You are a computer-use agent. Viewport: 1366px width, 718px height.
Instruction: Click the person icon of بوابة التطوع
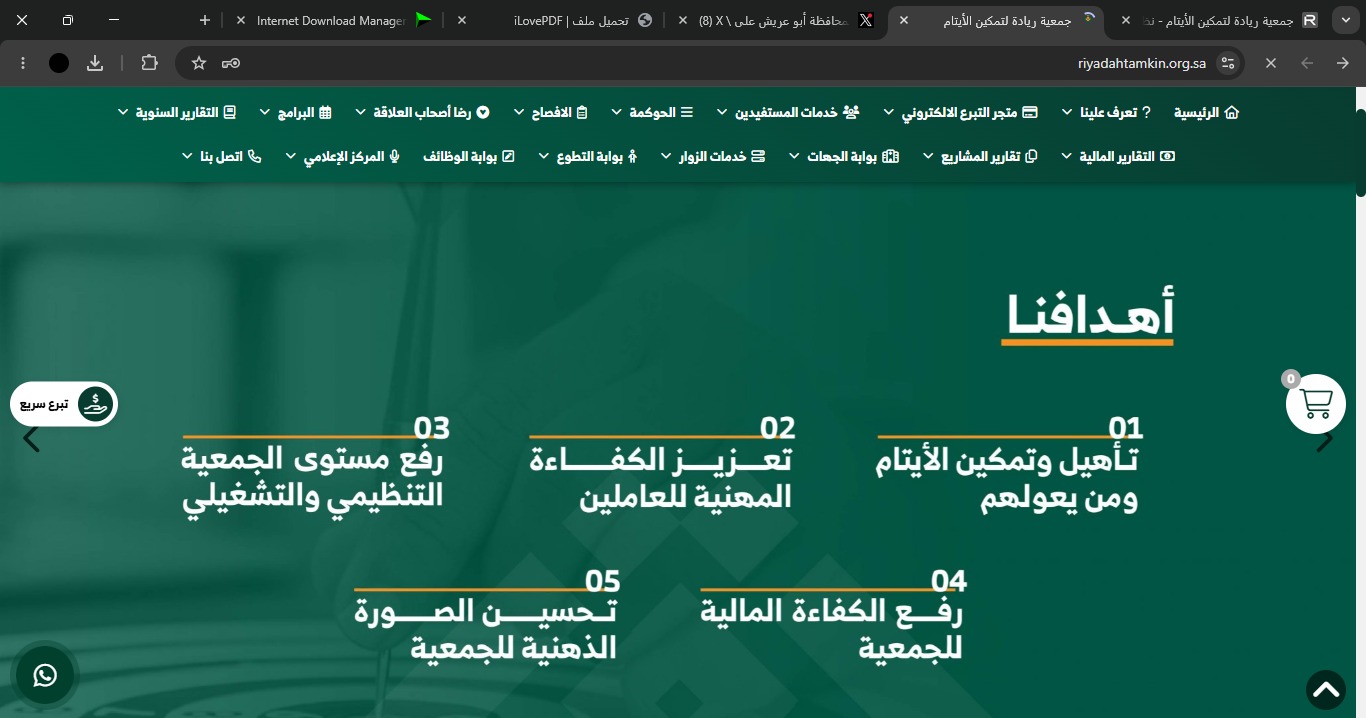(632, 156)
